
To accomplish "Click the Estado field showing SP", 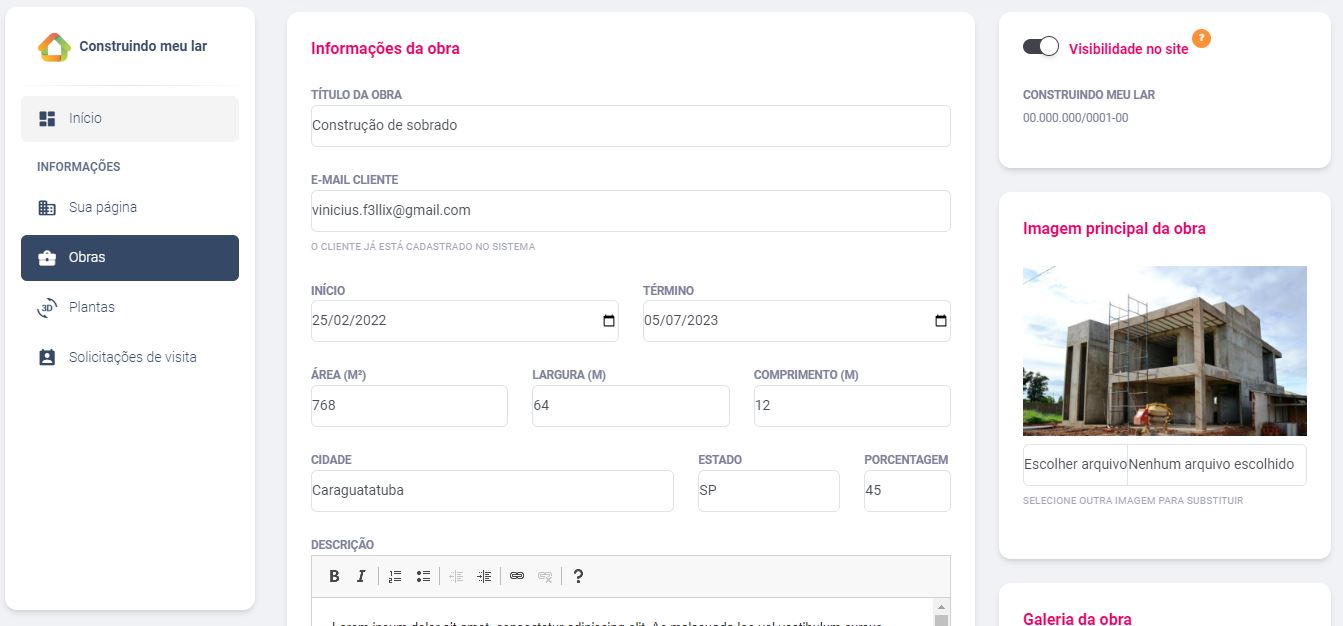I will pos(769,491).
